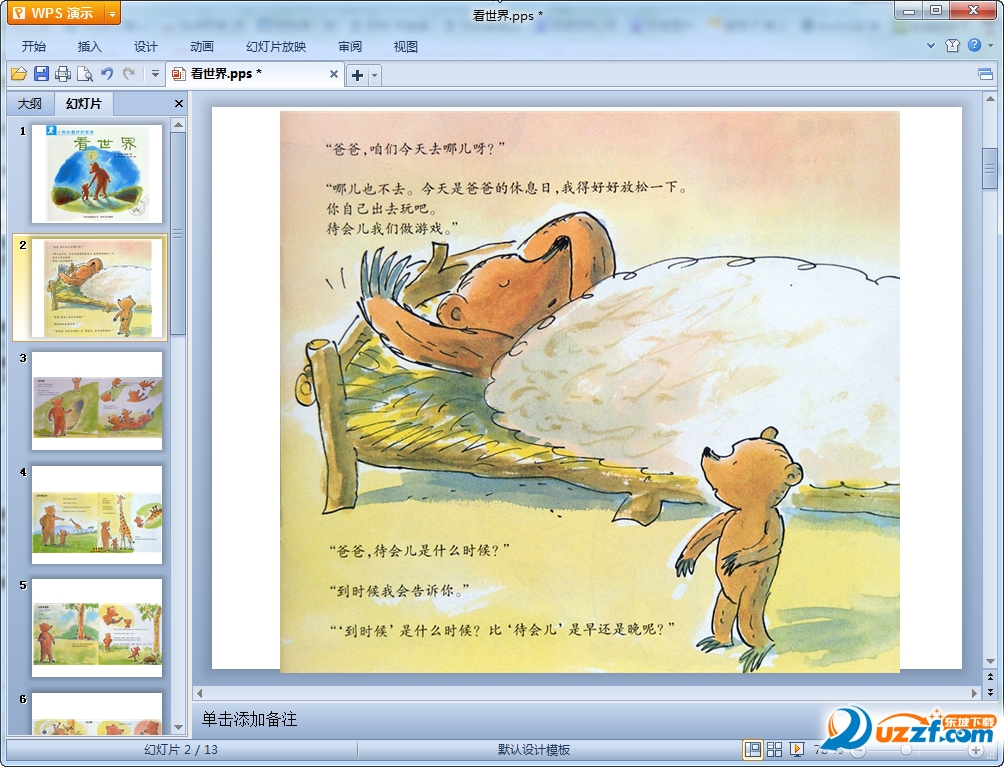The height and width of the screenshot is (767, 1004).
Task: Switch to Normal view icon in status bar
Action: [753, 750]
